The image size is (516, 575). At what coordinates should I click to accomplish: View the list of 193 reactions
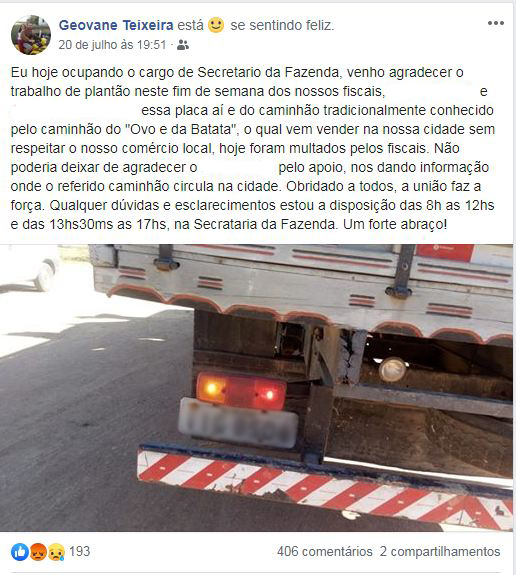(x=80, y=551)
